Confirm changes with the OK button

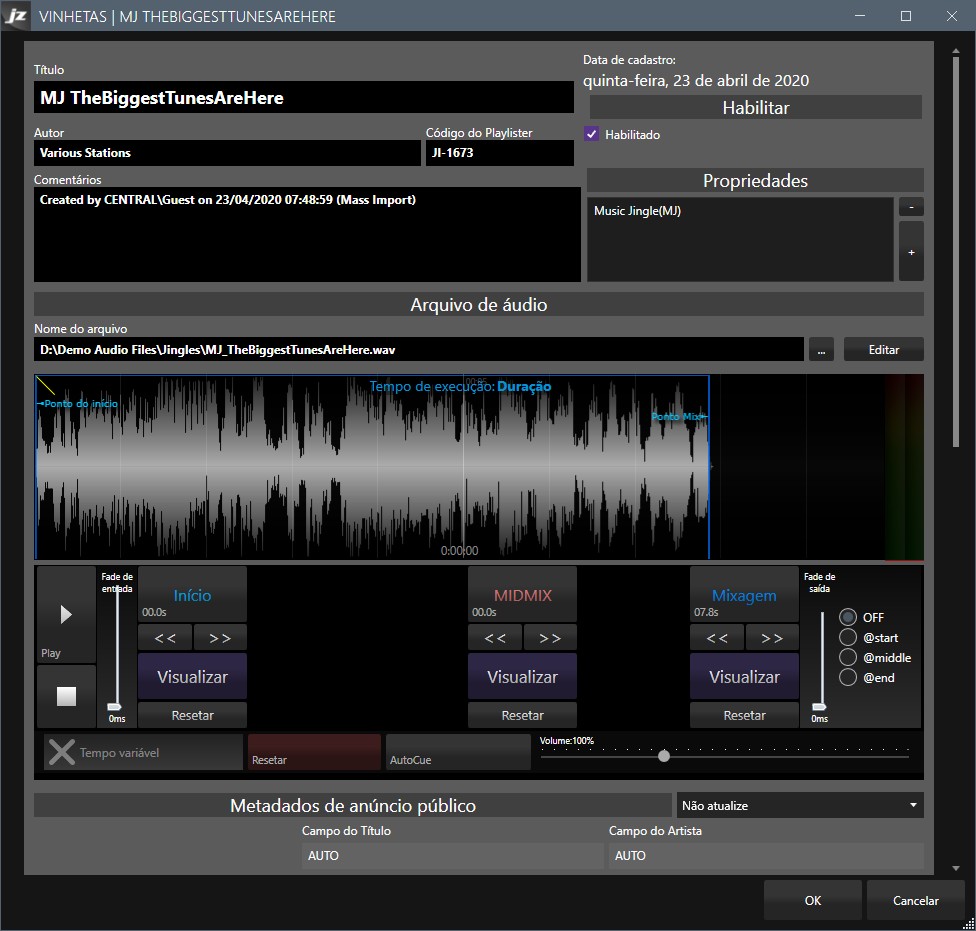(x=812, y=900)
